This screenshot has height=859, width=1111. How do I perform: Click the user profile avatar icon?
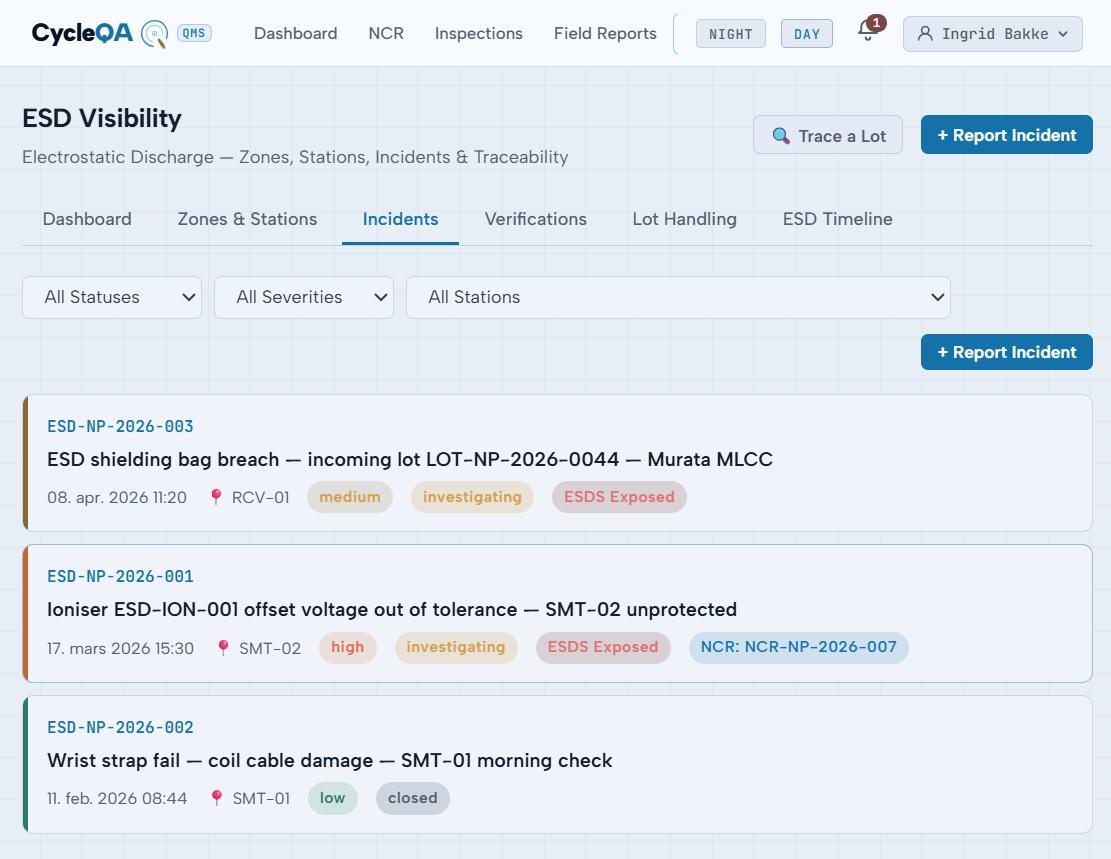point(925,34)
